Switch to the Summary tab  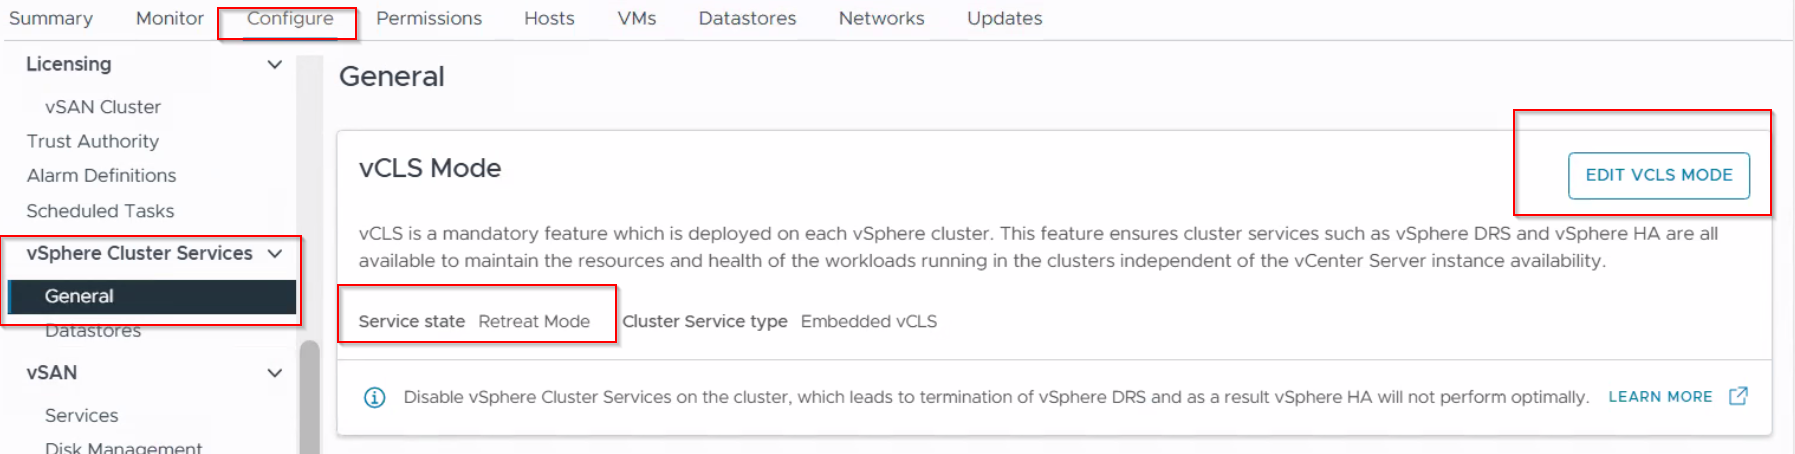pos(51,18)
